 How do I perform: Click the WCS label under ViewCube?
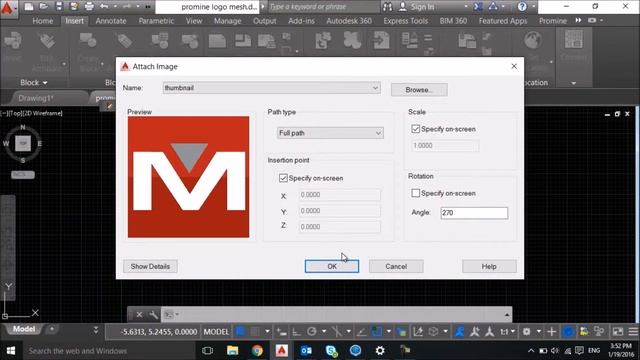(x=22, y=175)
